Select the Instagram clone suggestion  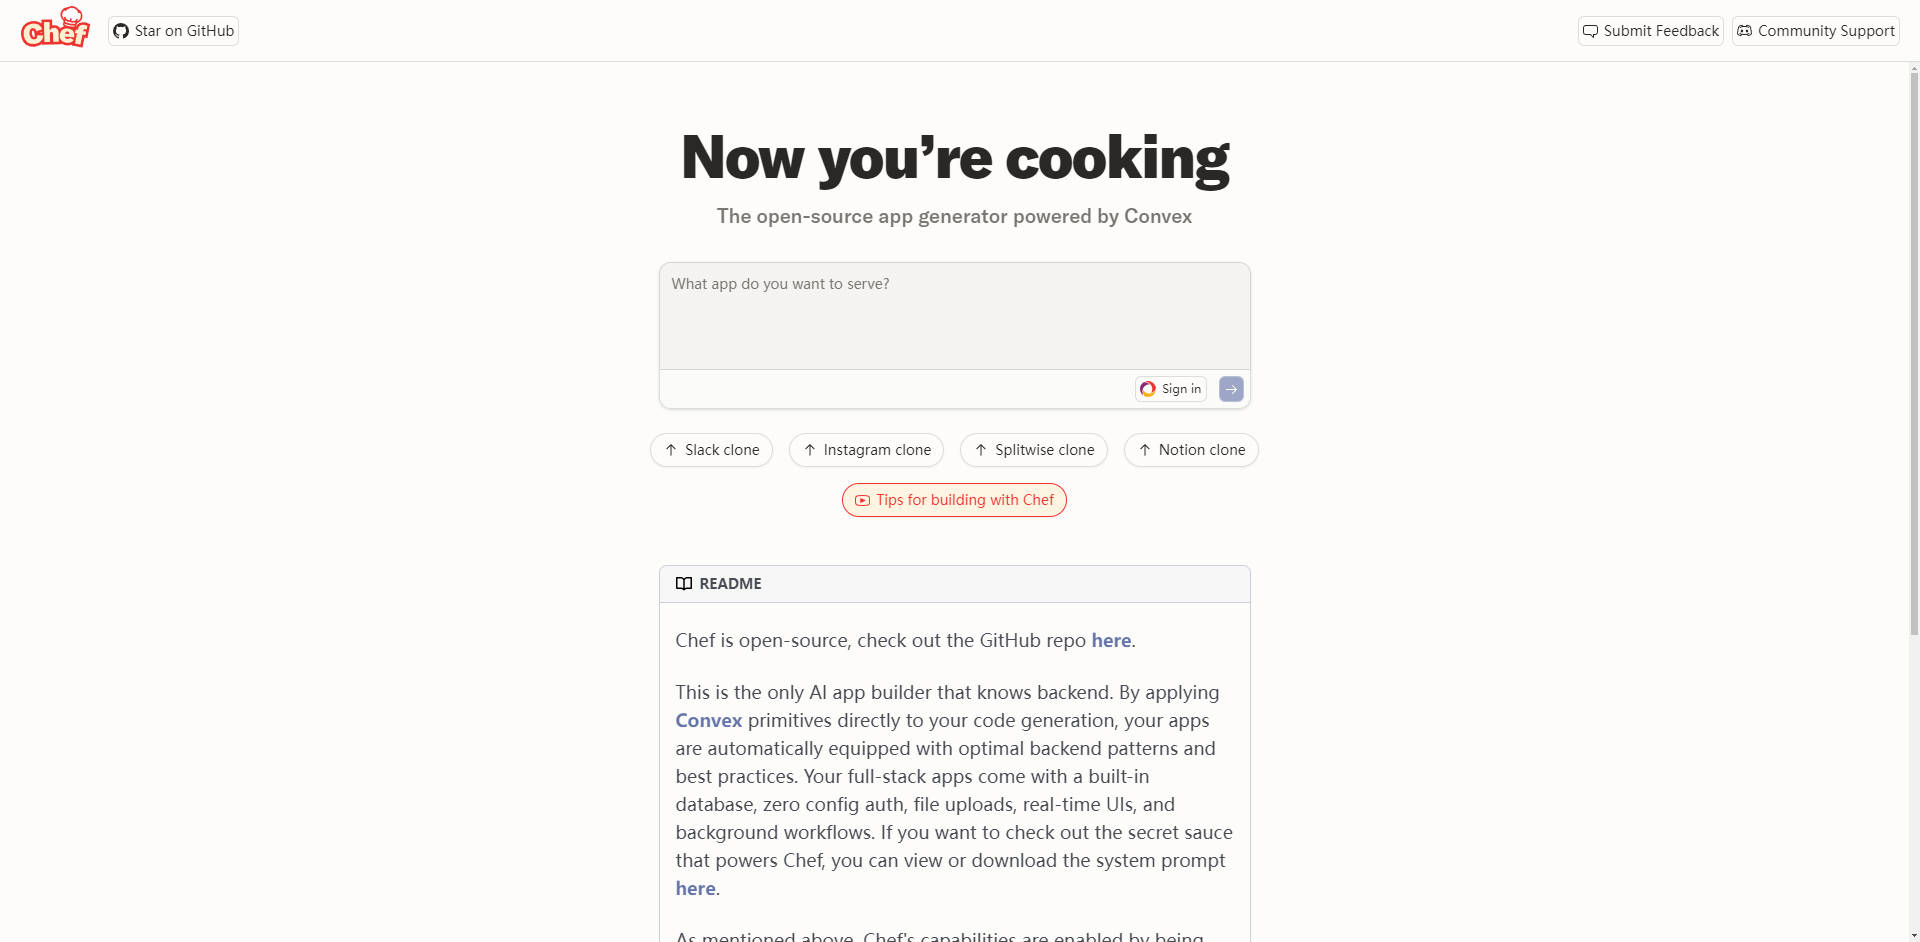click(866, 450)
